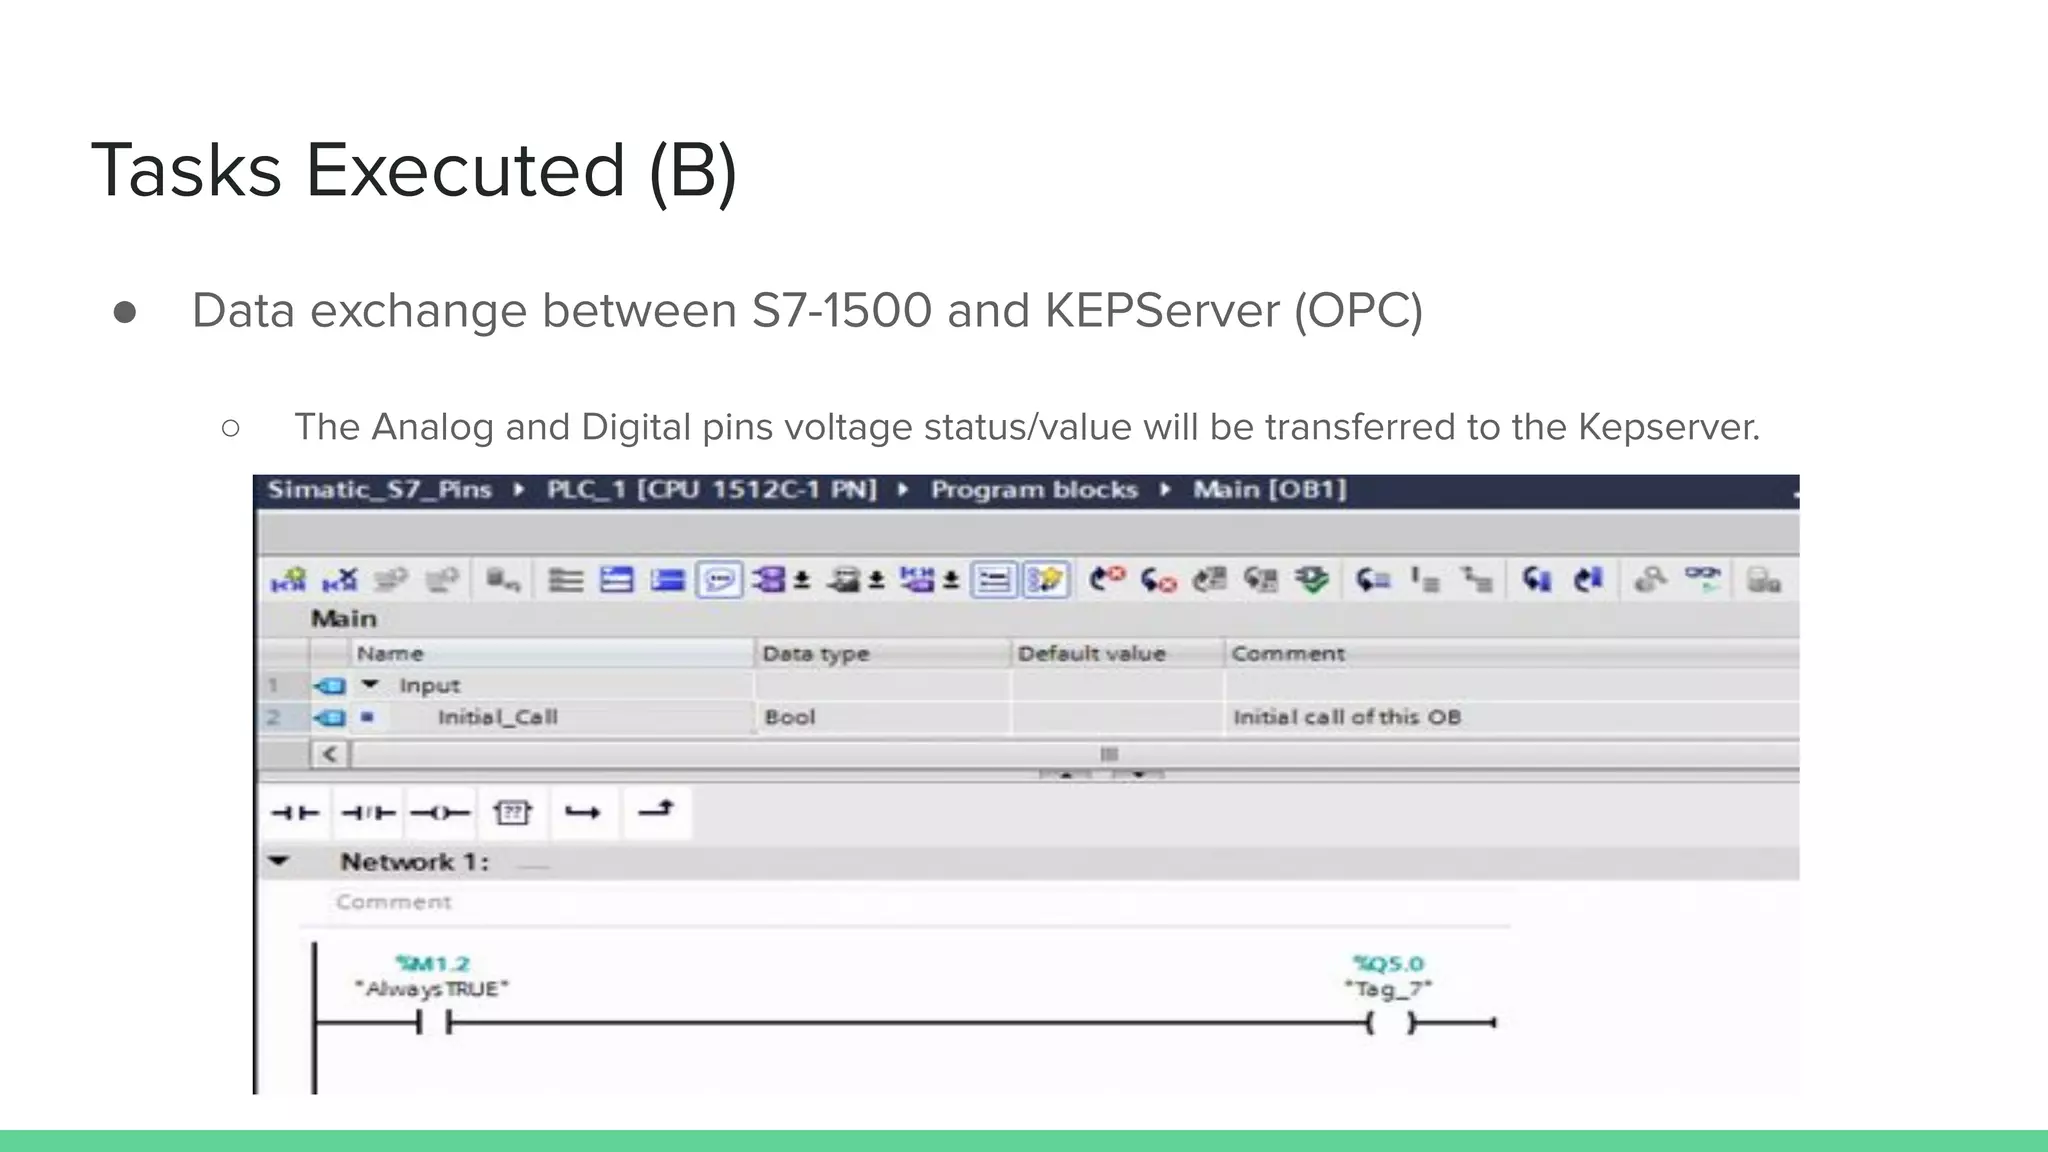Click the network Comment field
The width and height of the screenshot is (2048, 1152).
tap(393, 902)
